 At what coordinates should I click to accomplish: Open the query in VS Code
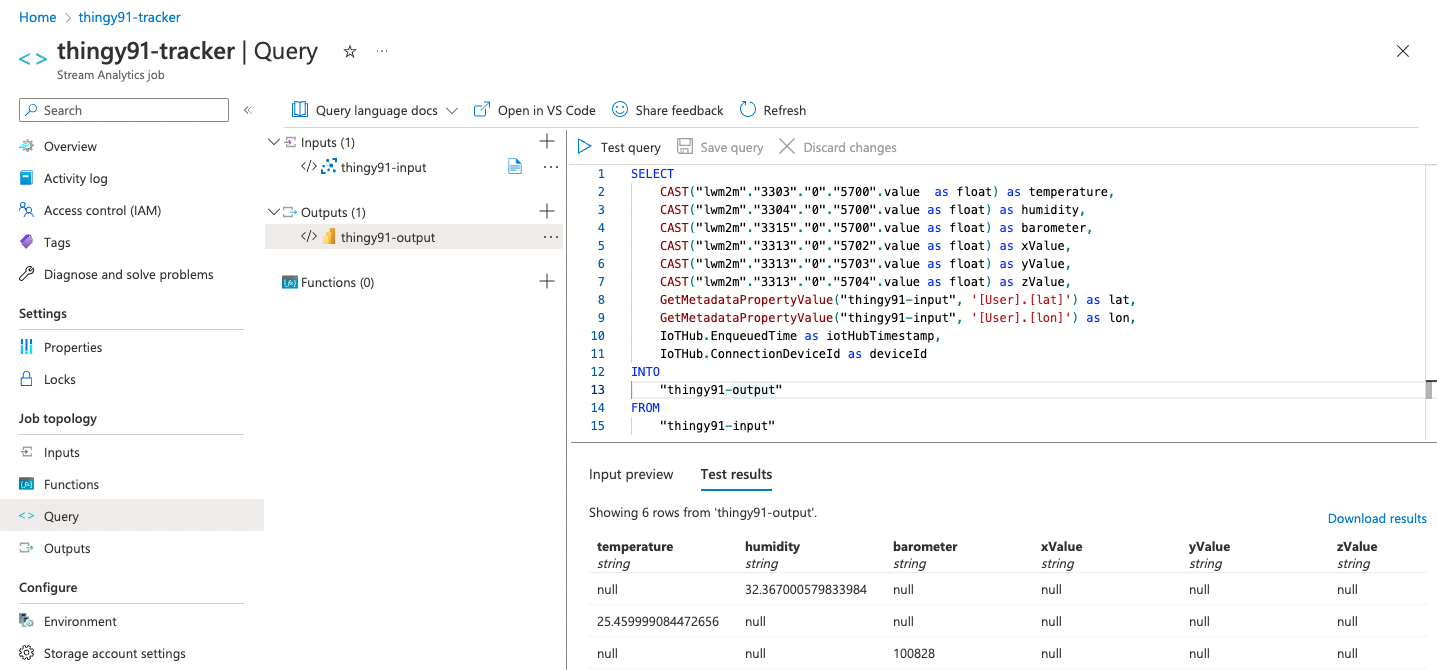534,110
